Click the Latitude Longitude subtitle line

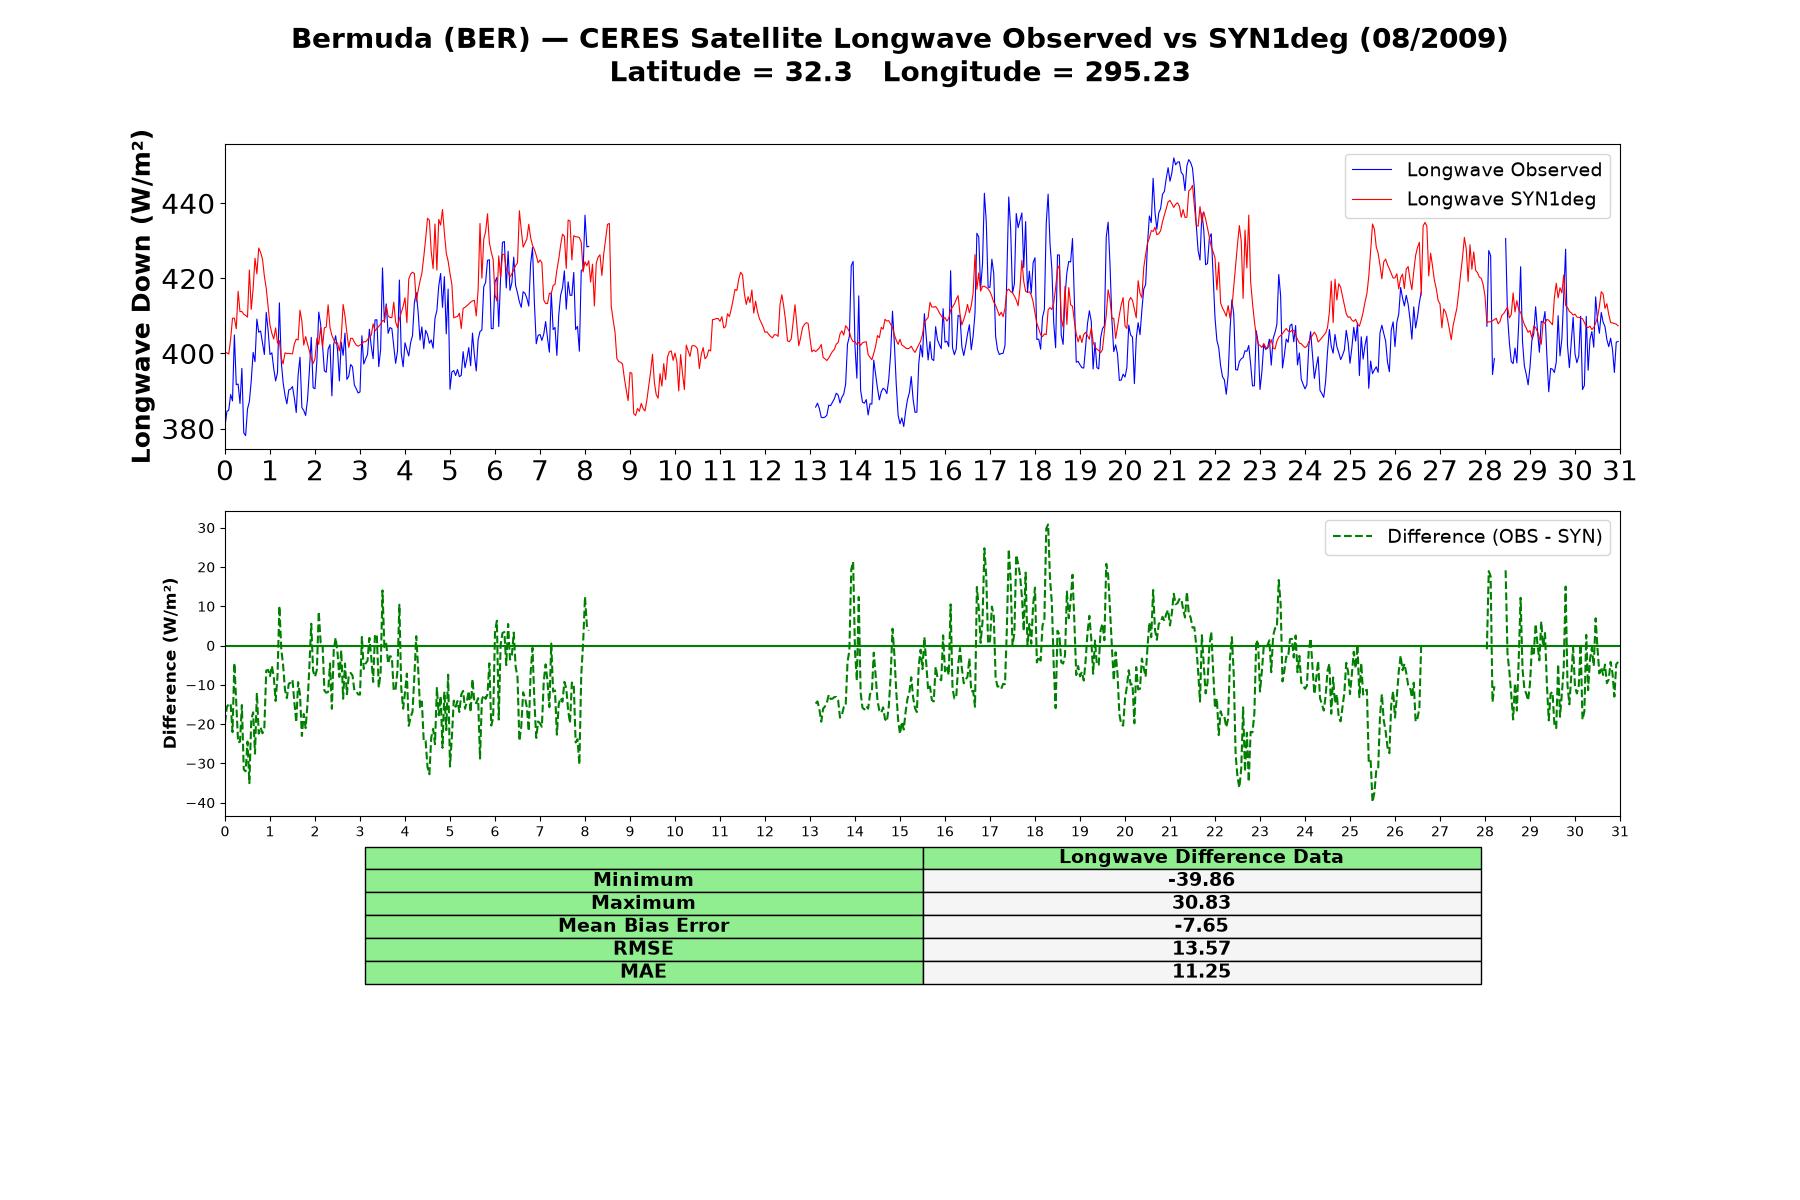point(900,72)
